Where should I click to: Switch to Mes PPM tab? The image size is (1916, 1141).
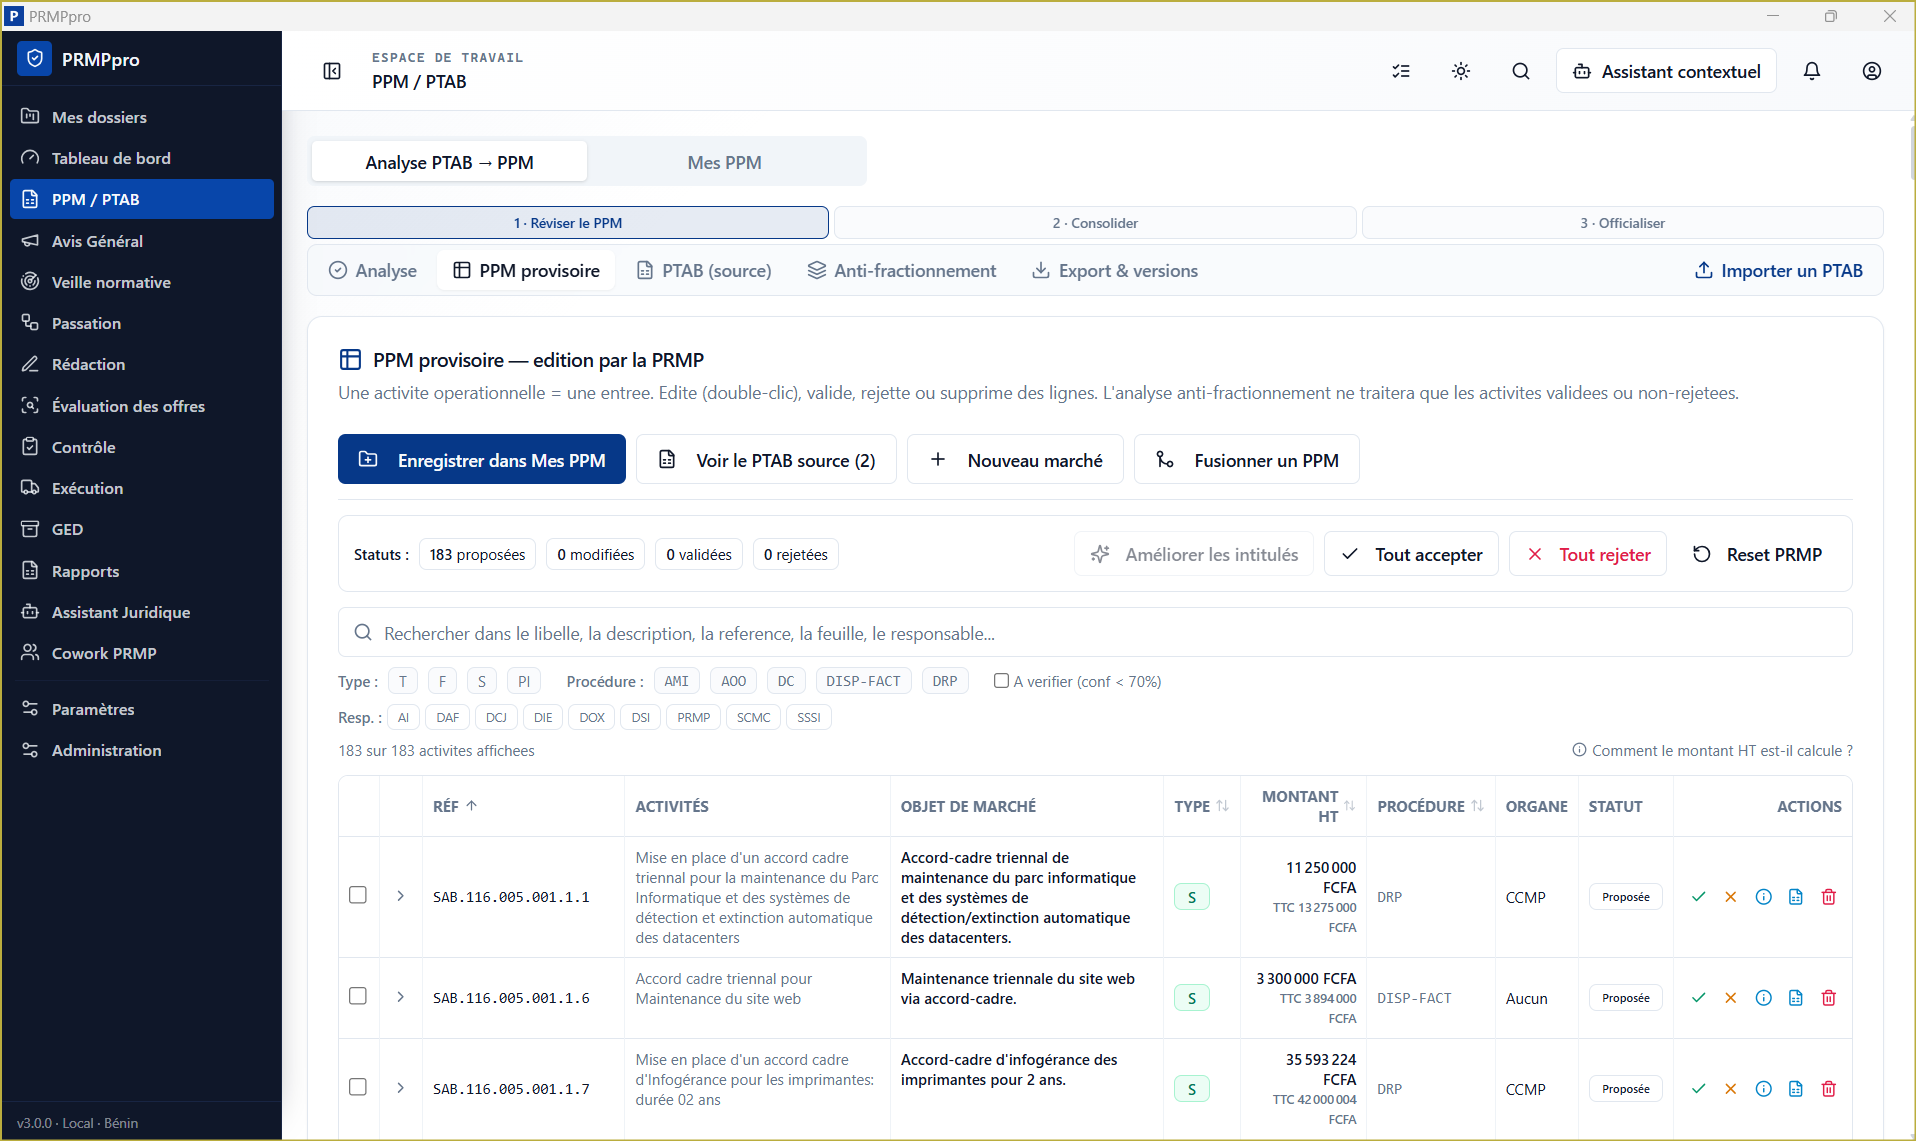click(x=724, y=162)
